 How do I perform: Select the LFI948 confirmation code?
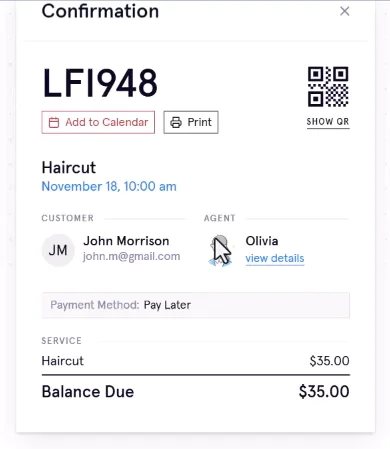100,83
